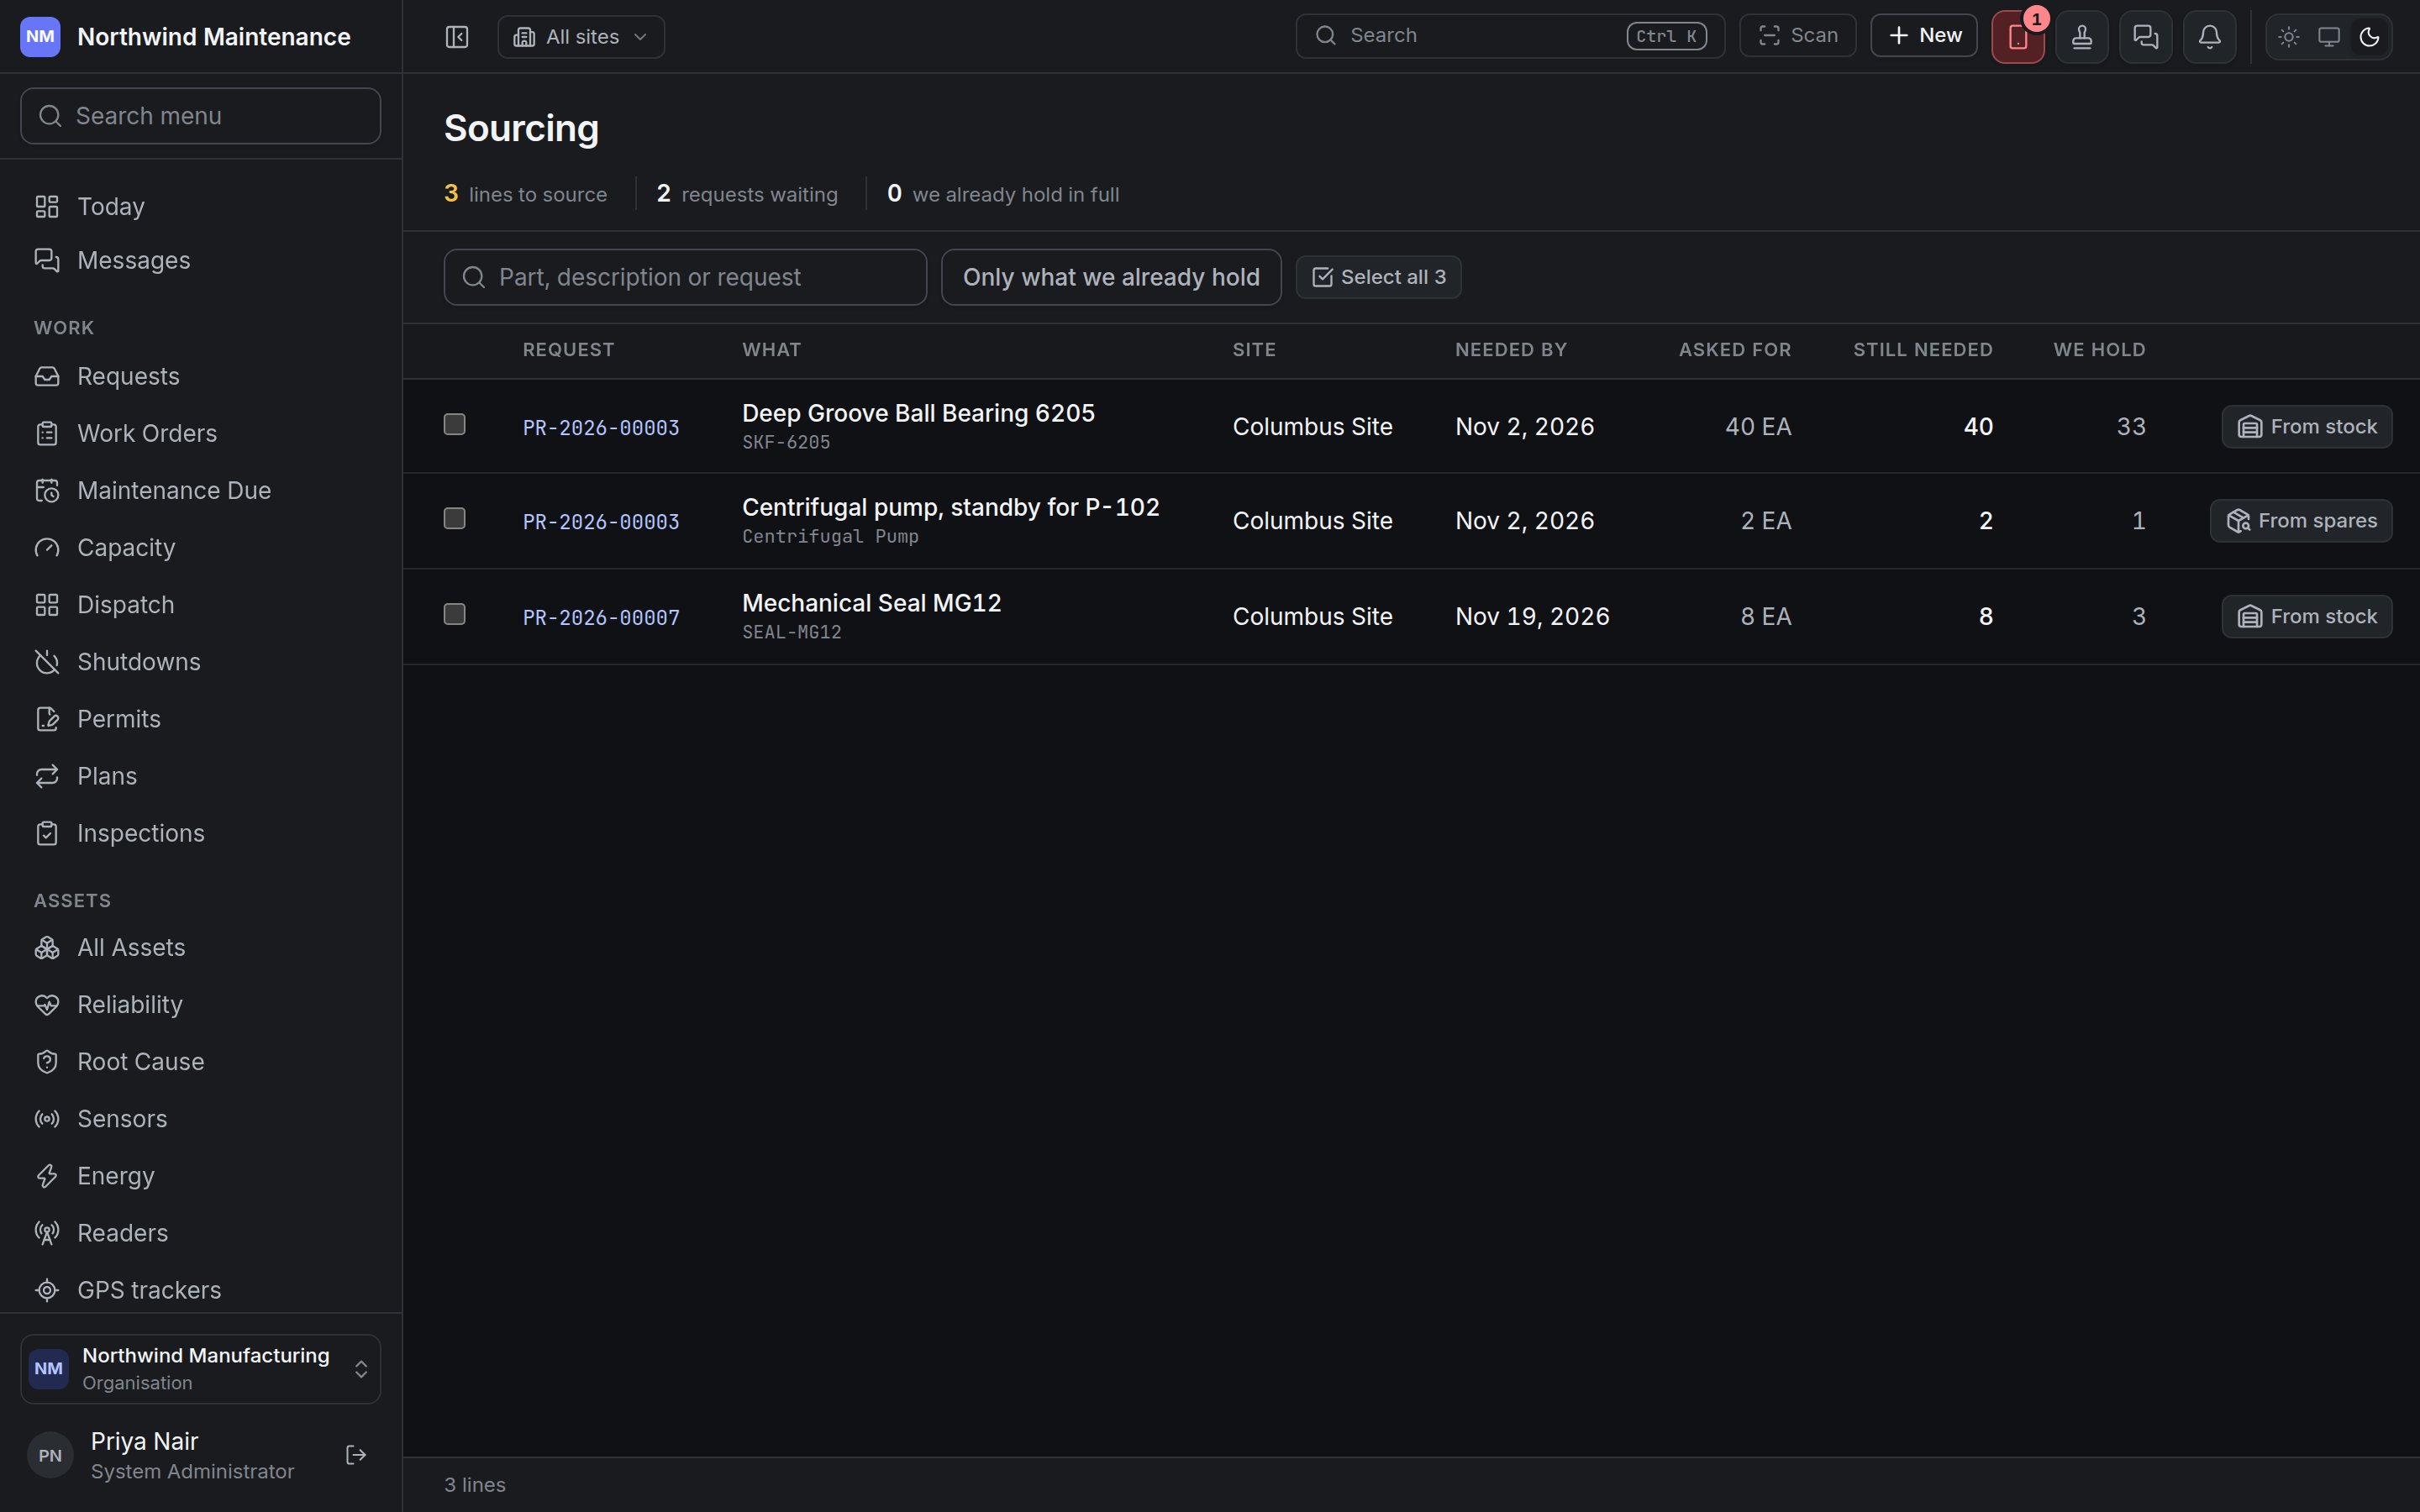Image resolution: width=2420 pixels, height=1512 pixels.
Task: Open the chat messages icon in header
Action: pyautogui.click(x=2145, y=37)
